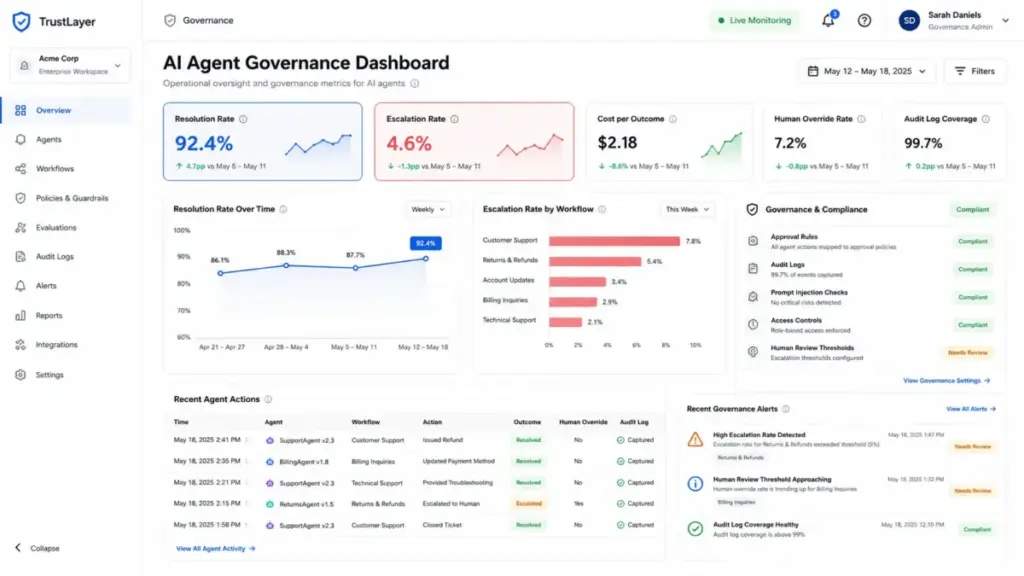Click info icon by Recent Governance Alerts
Screen dimensions: 1024x576
pyautogui.click(x=786, y=409)
